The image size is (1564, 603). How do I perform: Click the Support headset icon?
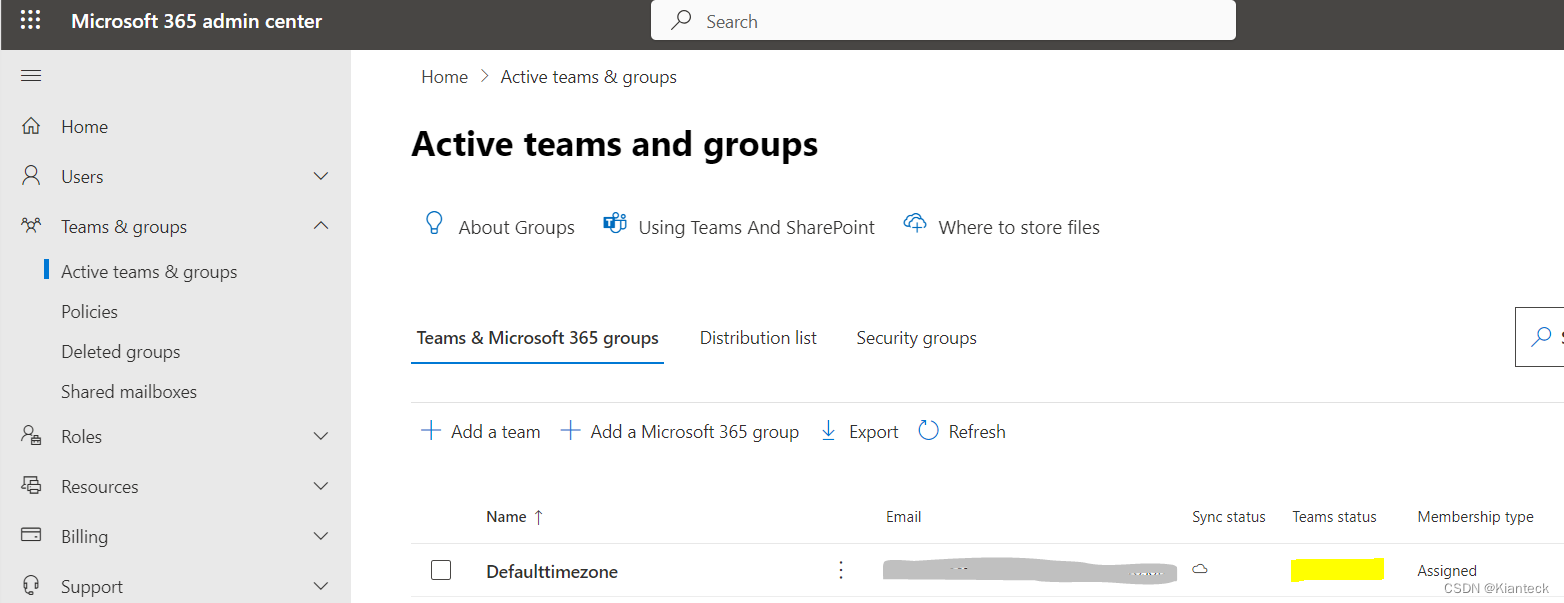pos(31,586)
